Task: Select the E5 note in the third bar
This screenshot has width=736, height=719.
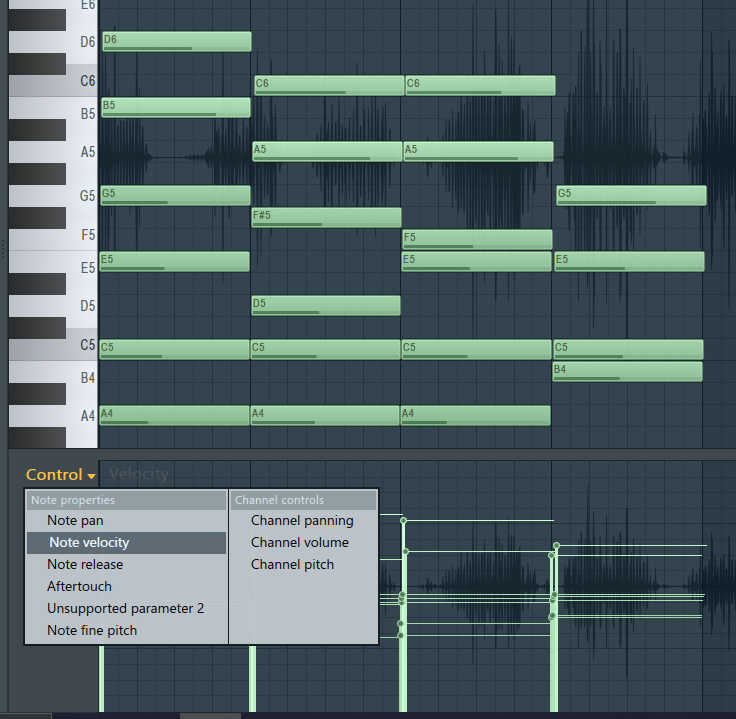Action: 477,261
